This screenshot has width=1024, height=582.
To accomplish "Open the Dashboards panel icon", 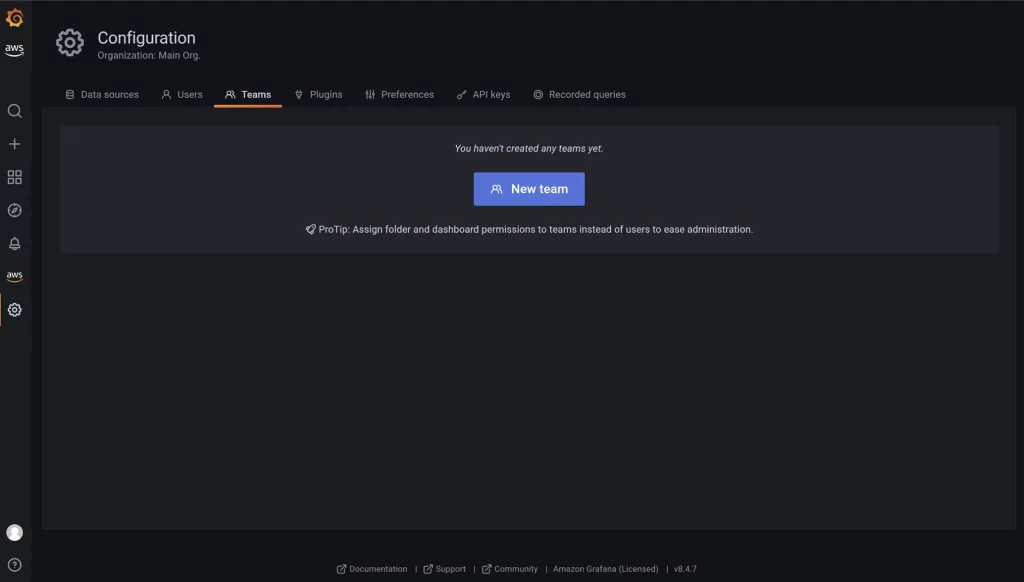I will [x=14, y=177].
